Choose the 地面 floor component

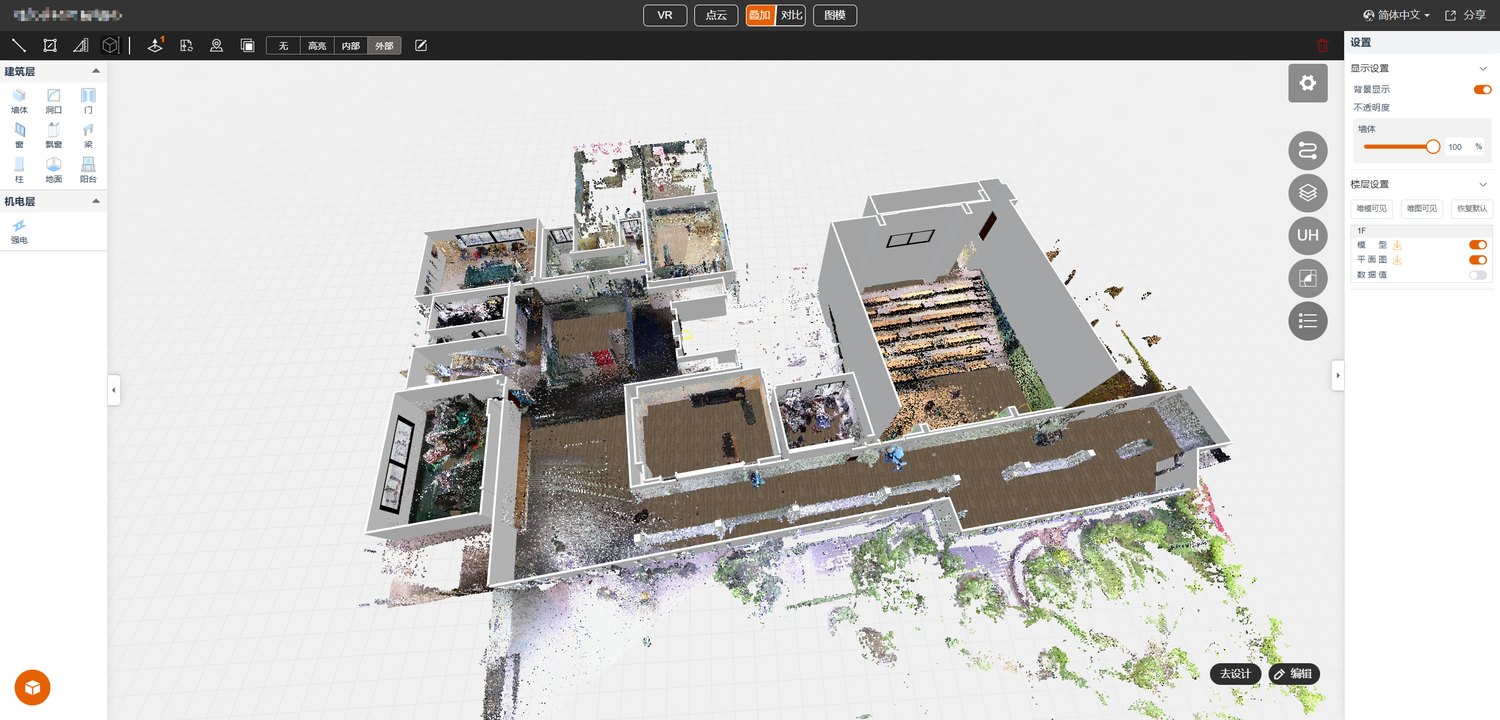[54, 170]
